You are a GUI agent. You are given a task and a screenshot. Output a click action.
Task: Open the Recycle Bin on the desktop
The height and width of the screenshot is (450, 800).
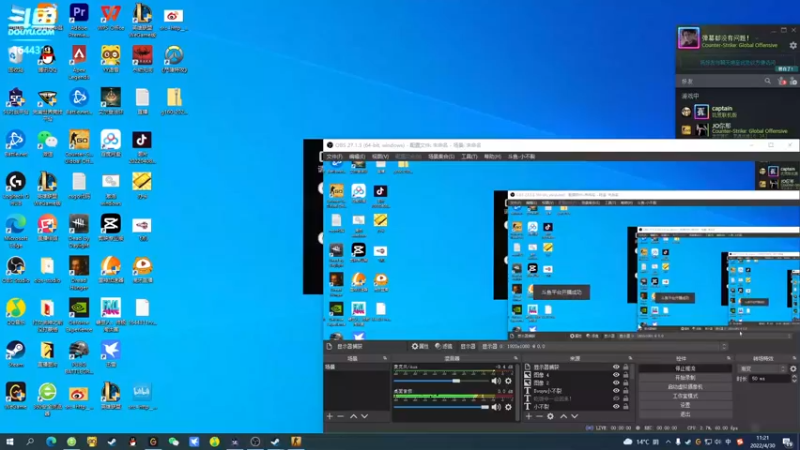coord(16,60)
